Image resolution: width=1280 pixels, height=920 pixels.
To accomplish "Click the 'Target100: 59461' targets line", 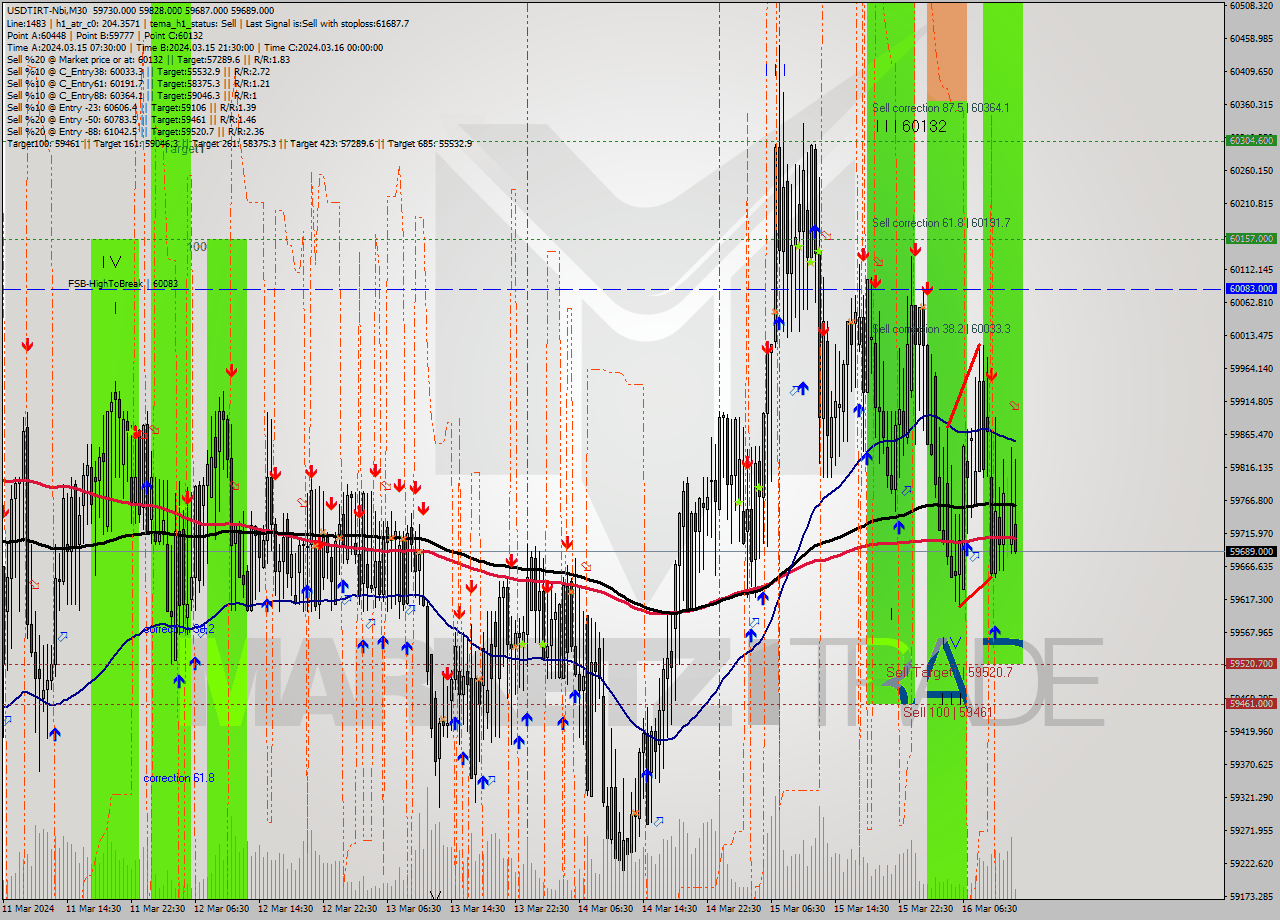I will click(238, 143).
